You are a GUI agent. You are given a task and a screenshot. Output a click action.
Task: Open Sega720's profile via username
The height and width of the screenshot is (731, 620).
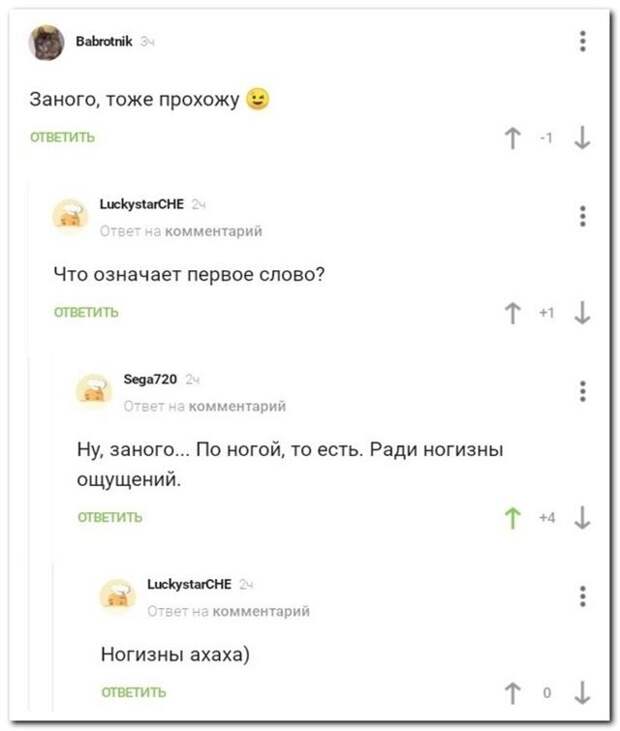tap(149, 379)
